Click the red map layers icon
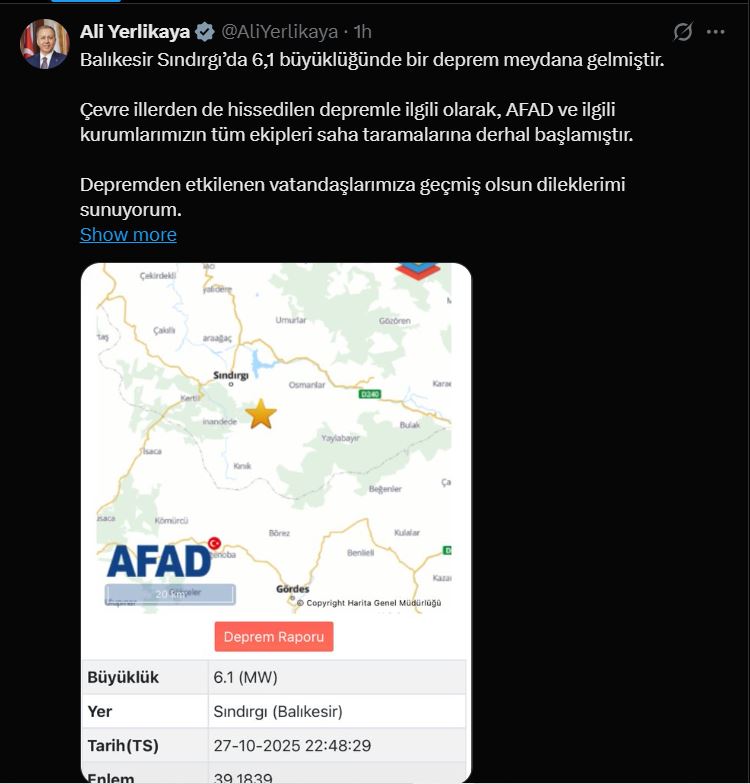Image resolution: width=750 pixels, height=784 pixels. click(418, 270)
